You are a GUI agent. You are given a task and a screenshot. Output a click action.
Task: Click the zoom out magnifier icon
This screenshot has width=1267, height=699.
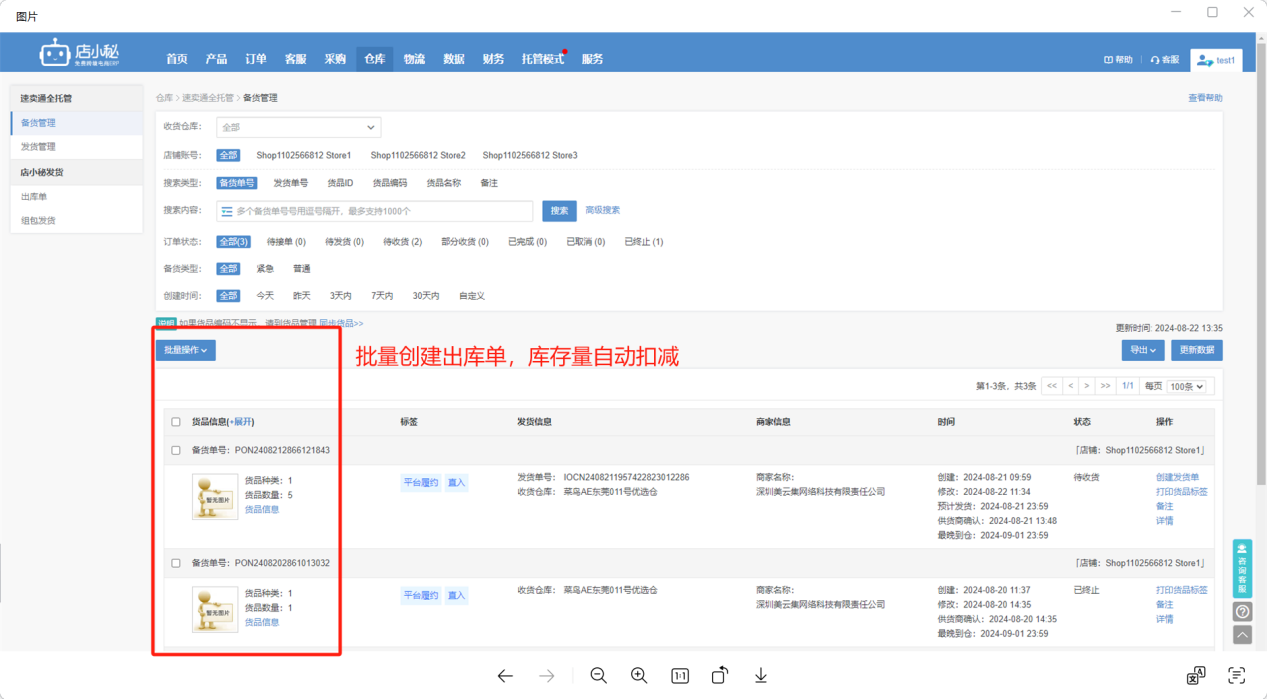point(598,676)
